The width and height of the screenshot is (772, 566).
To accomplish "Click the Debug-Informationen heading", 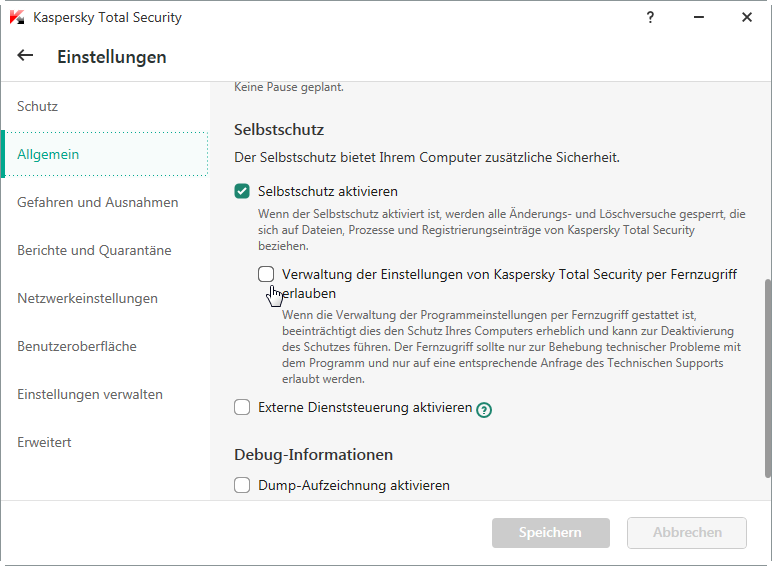I will click(313, 454).
